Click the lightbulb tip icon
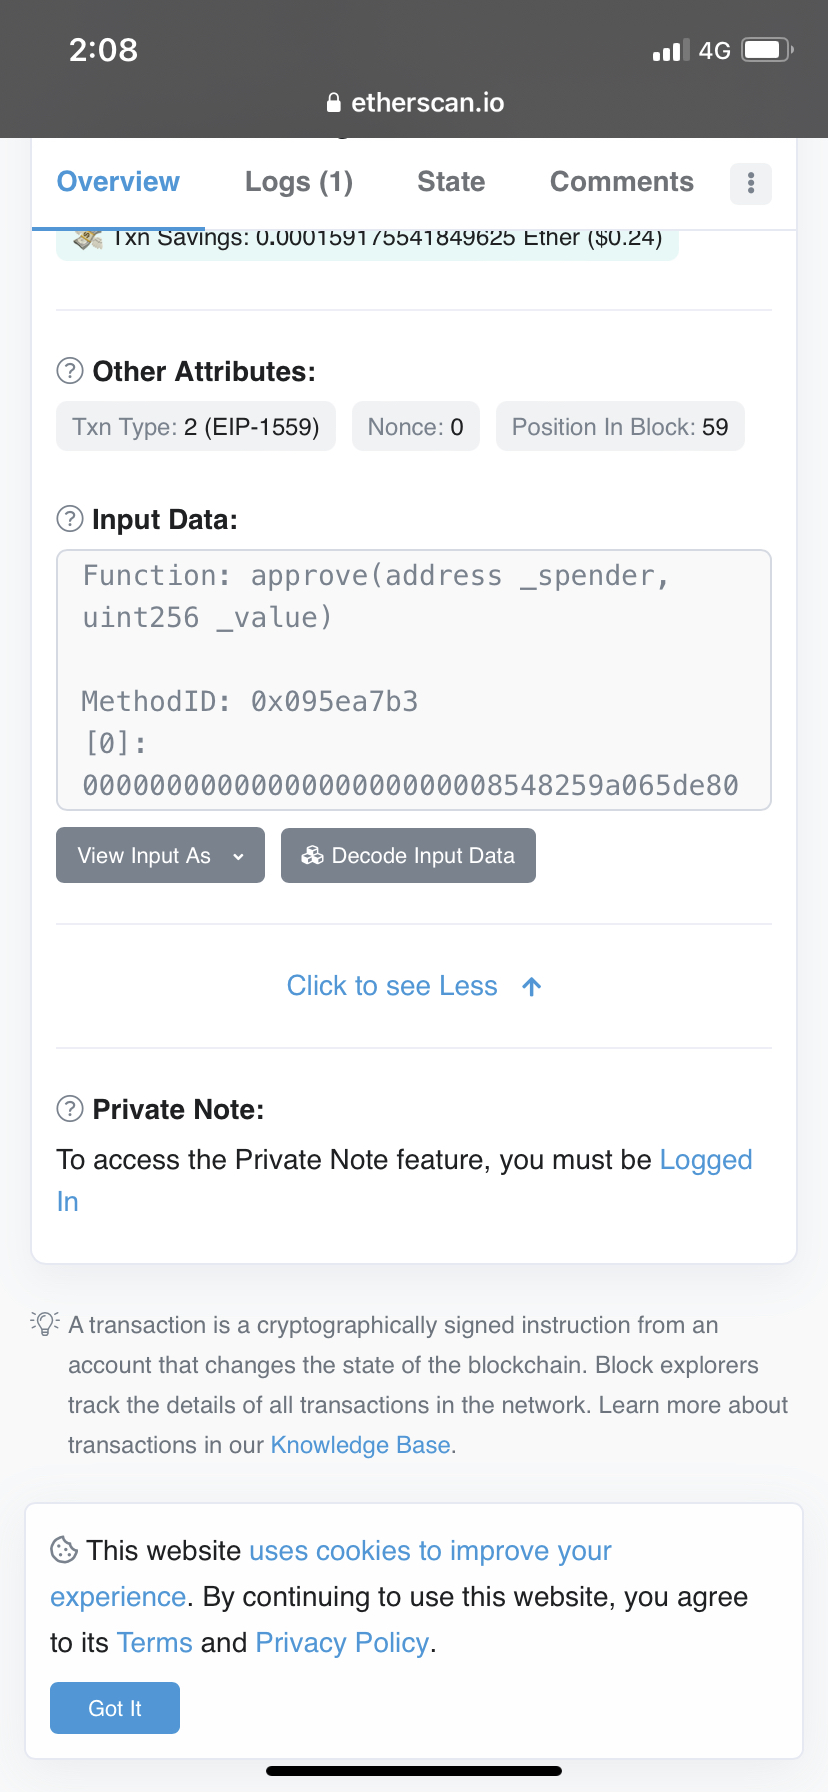 45,1323
